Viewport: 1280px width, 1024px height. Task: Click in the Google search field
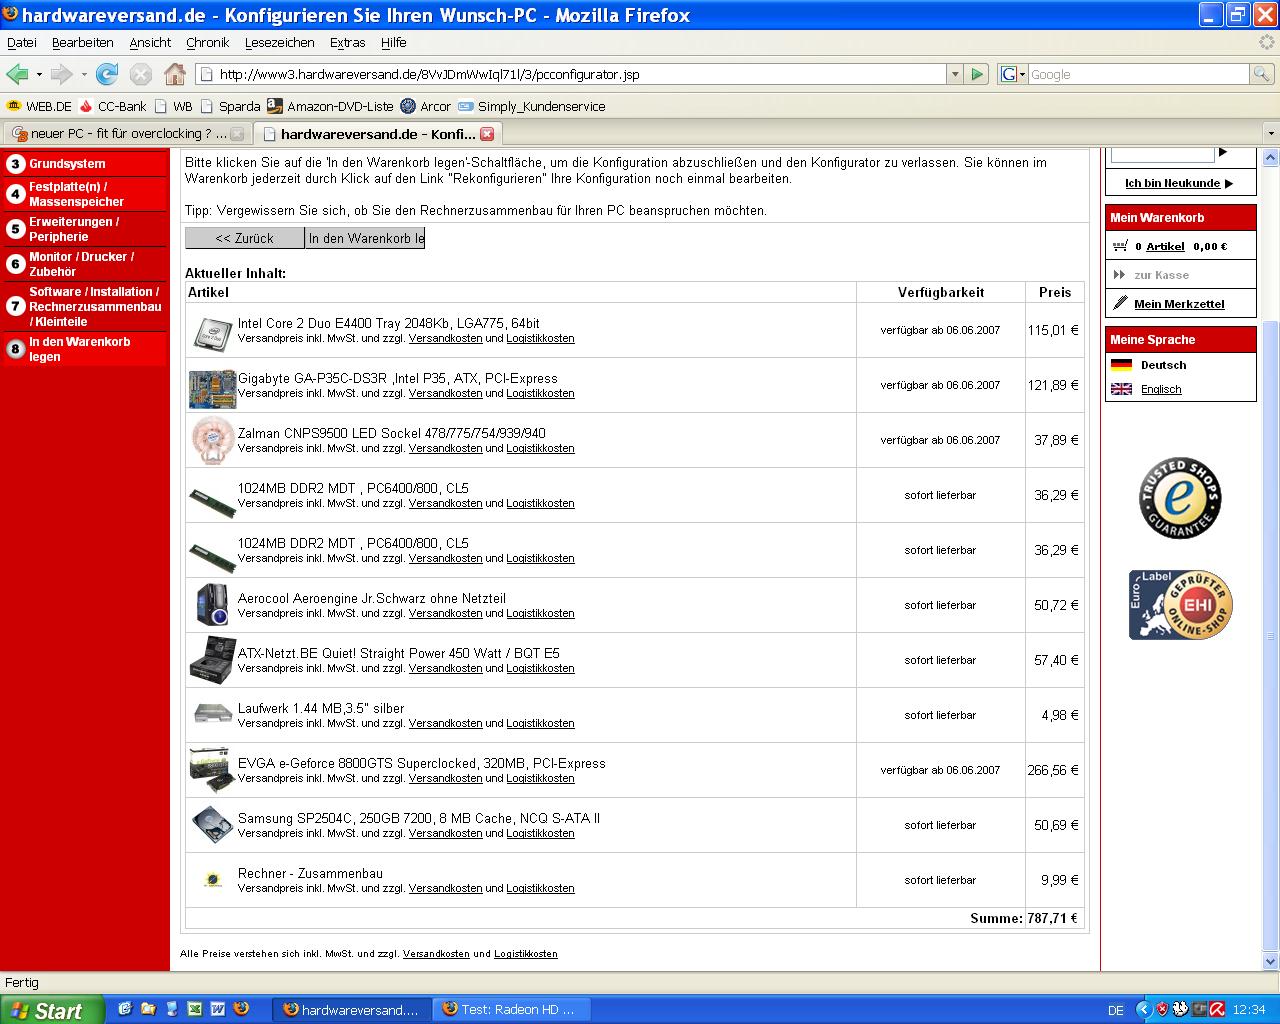1138,74
